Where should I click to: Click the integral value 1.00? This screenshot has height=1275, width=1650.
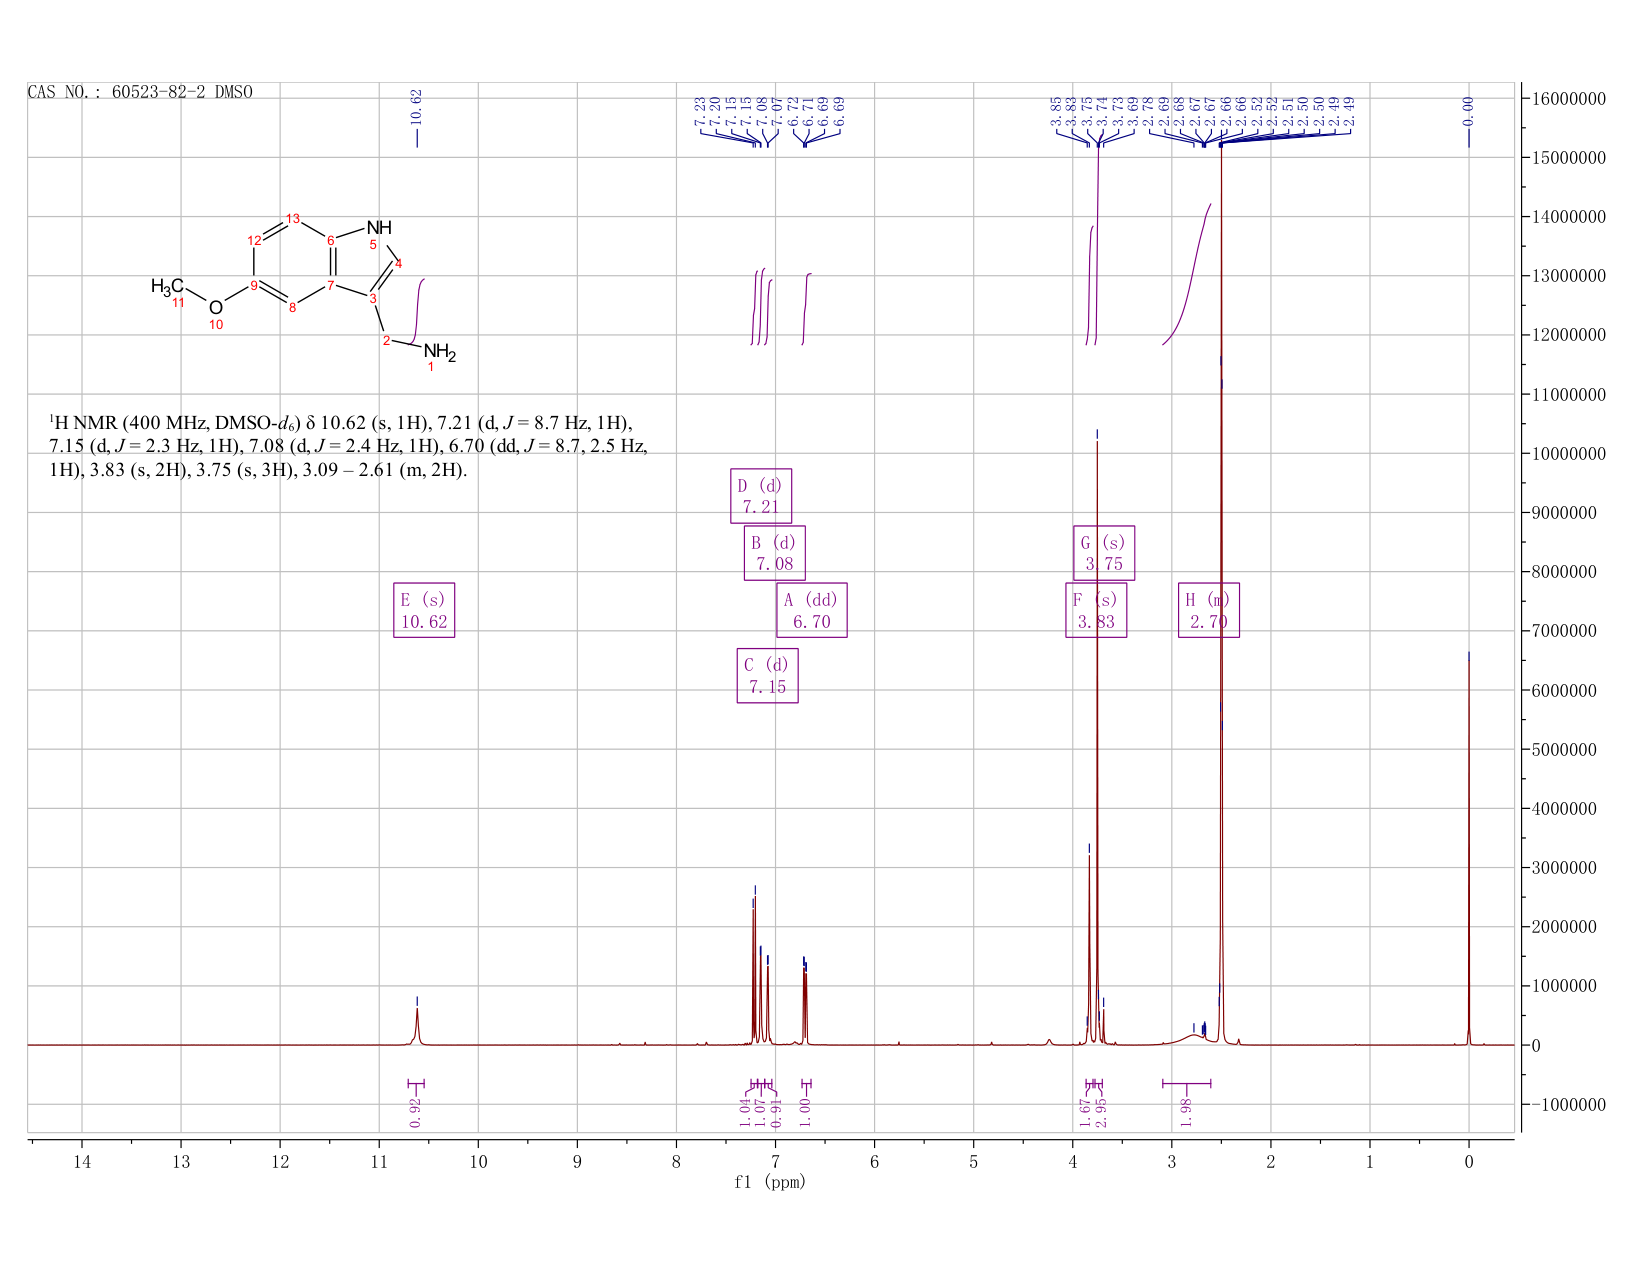point(805,1112)
